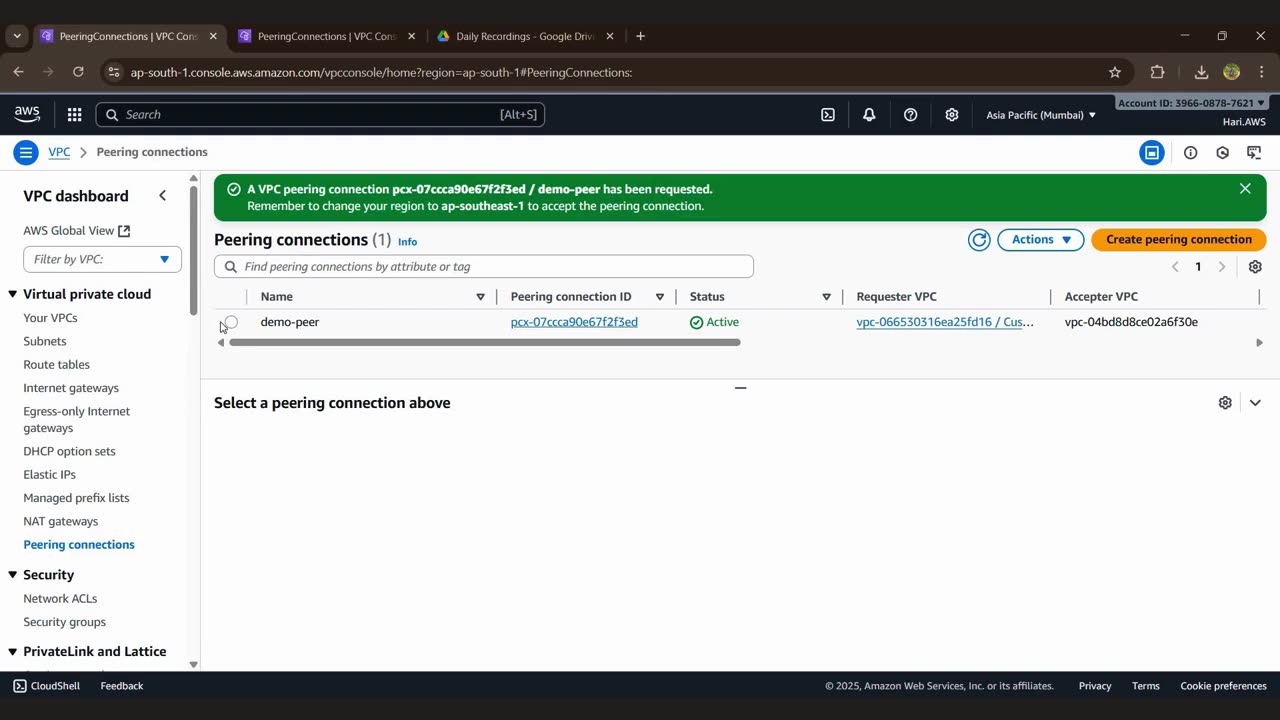Expand the details panel chevron
The width and height of the screenshot is (1280, 720).
pos(1255,403)
